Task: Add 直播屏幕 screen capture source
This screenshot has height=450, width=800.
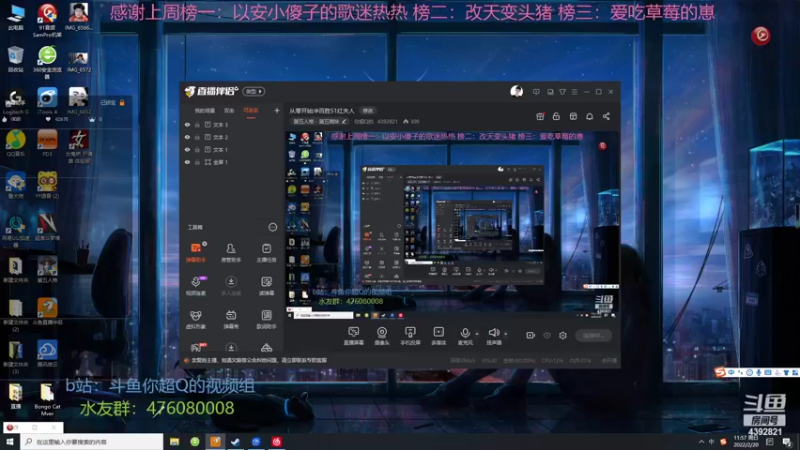Action: [354, 336]
